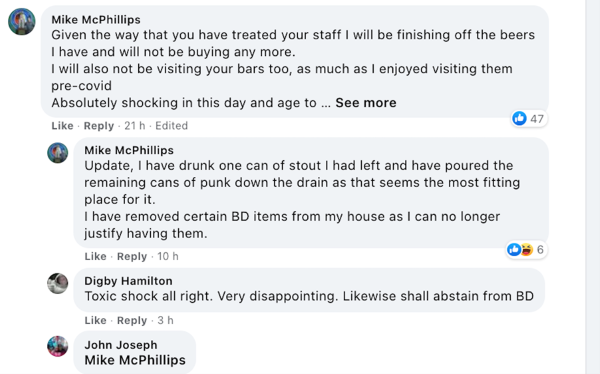Viewport: 600px width, 374px height.
Task: Open tagged Mike McPhillips mention in John Joseph's comment
Action: [x=135, y=360]
